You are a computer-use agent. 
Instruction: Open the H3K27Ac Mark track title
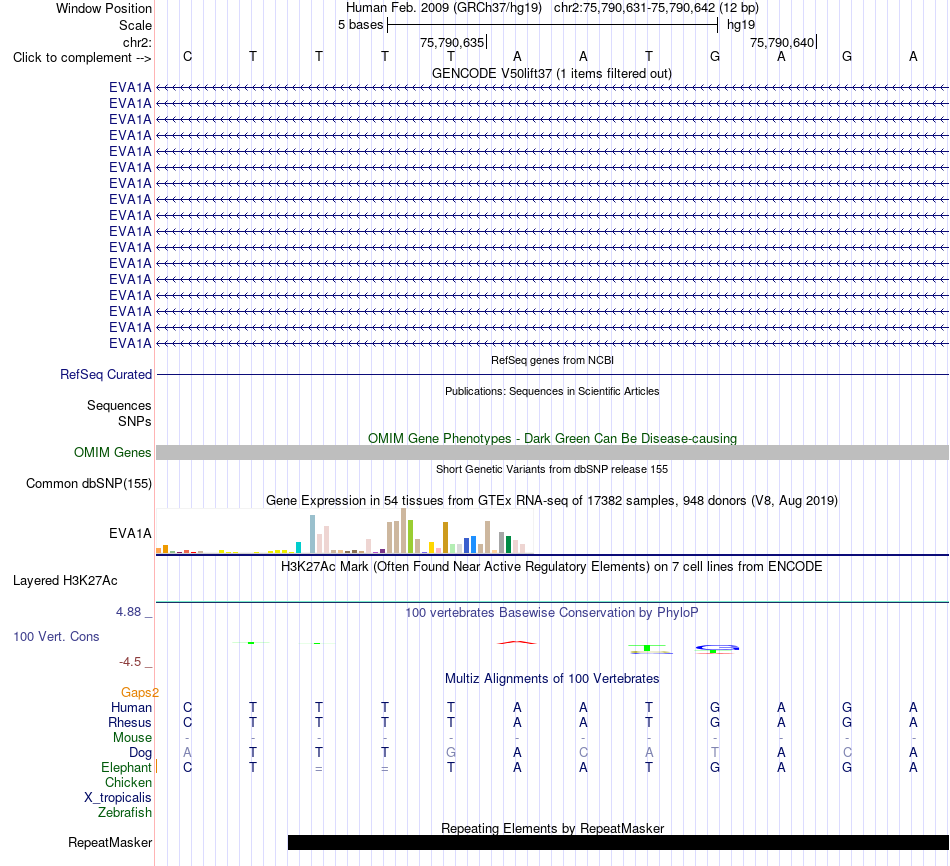click(551, 567)
